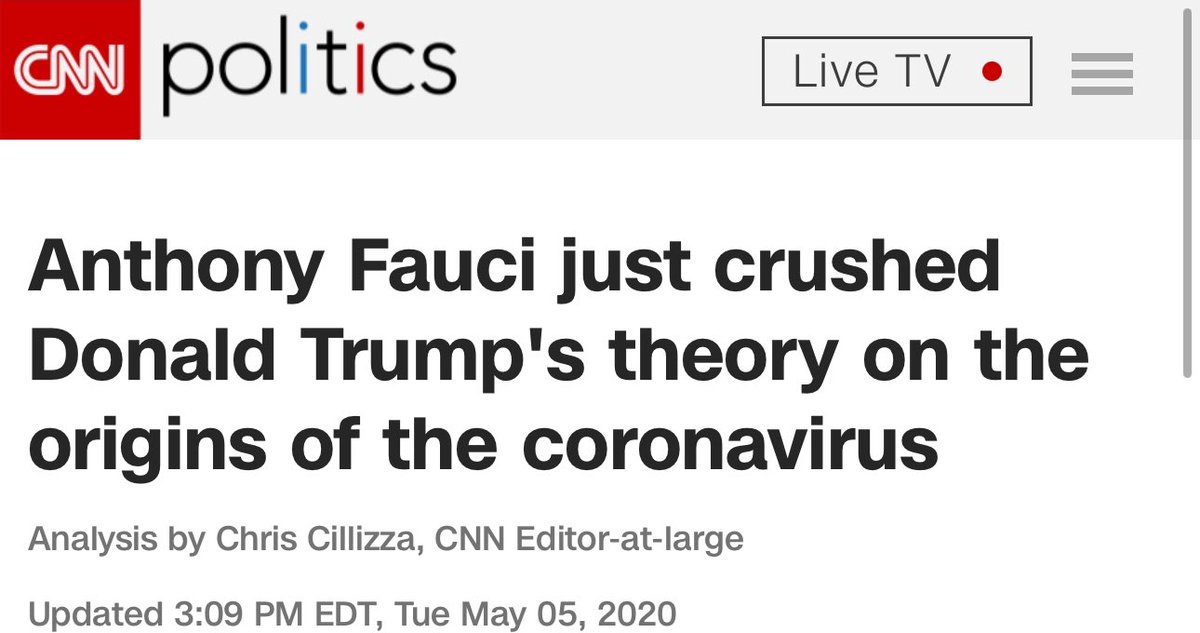1200x633 pixels.
Task: Click the red live indicator dot
Action: click(992, 72)
